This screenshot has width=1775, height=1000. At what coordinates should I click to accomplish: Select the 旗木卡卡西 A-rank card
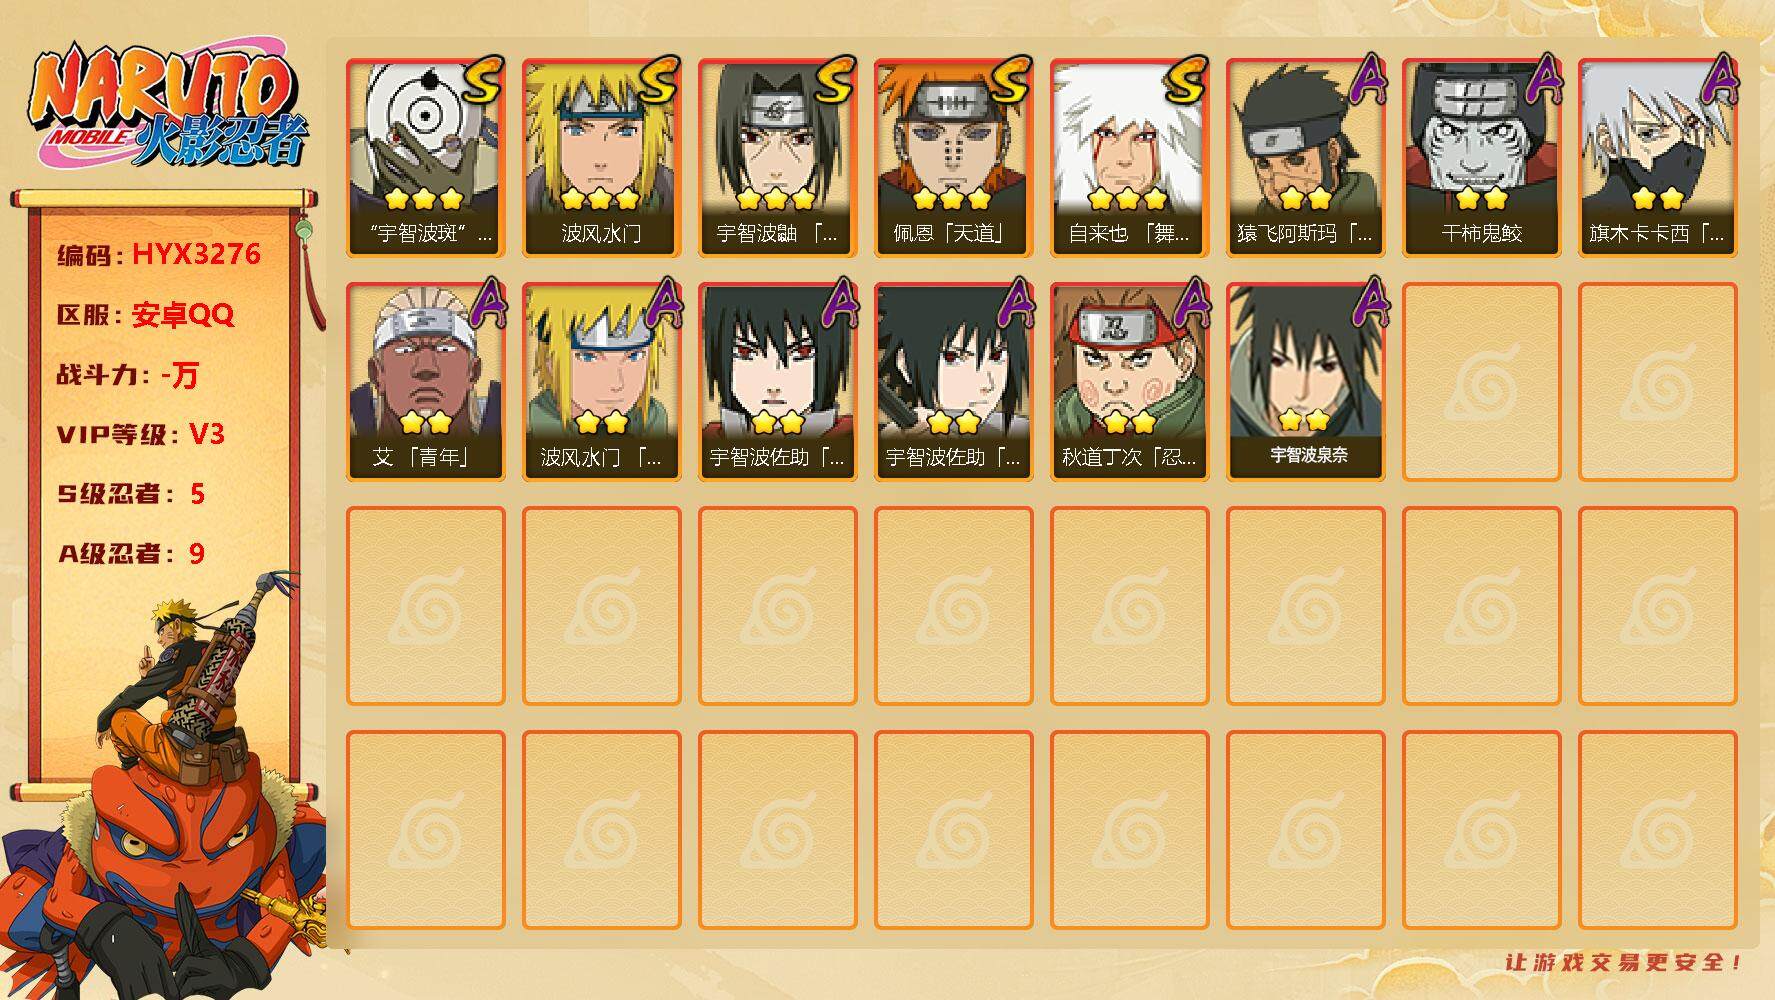[1657, 157]
